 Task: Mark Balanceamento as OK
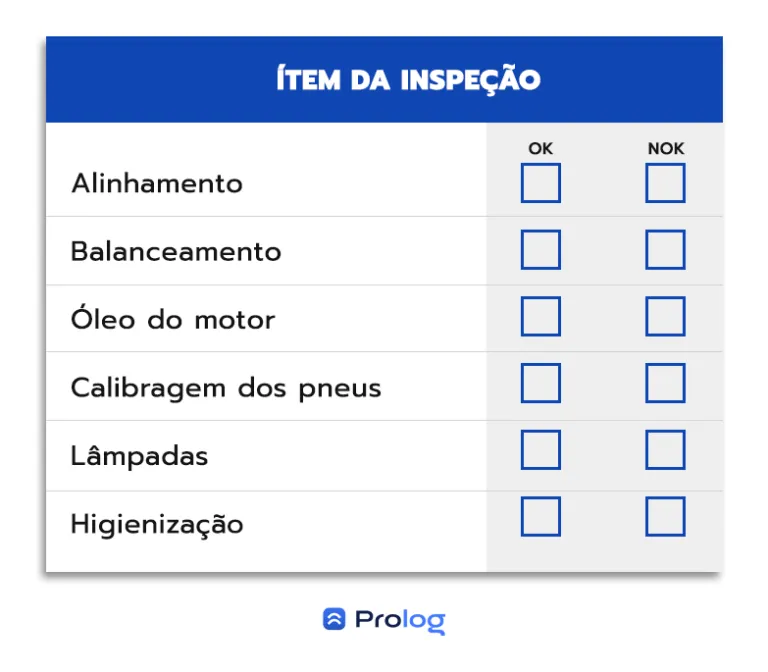[540, 249]
